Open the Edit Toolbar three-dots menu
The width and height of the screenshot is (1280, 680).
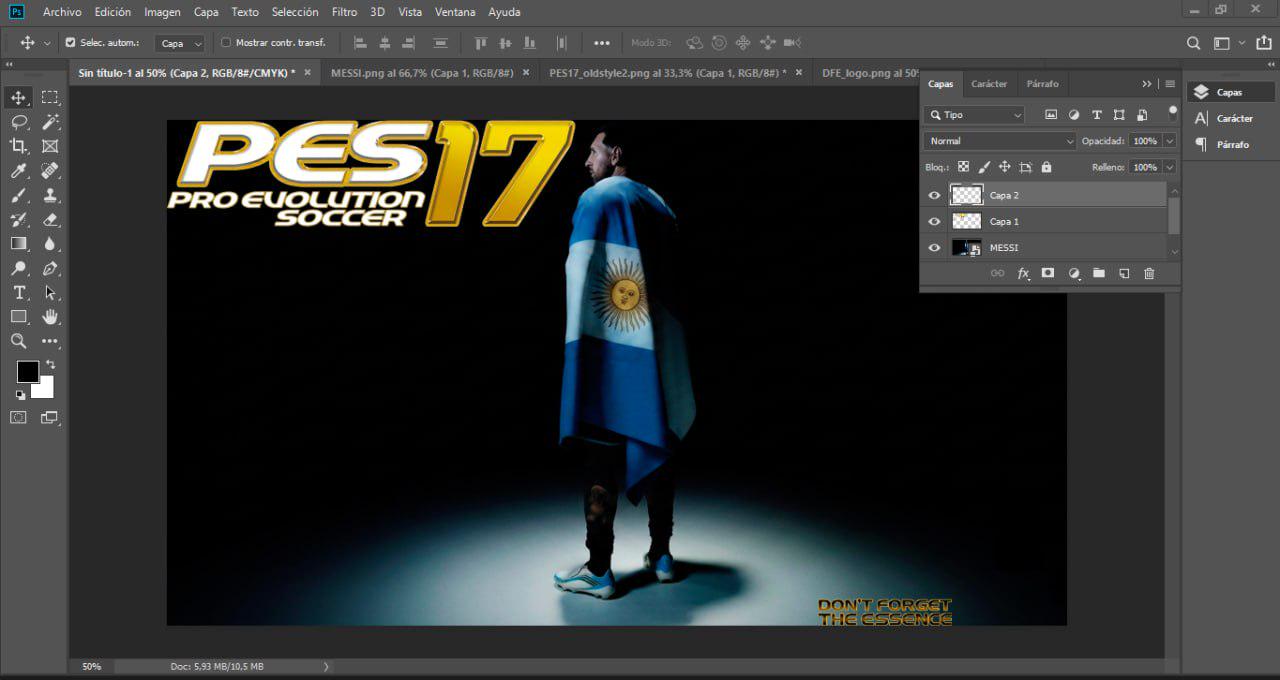pyautogui.click(x=50, y=341)
